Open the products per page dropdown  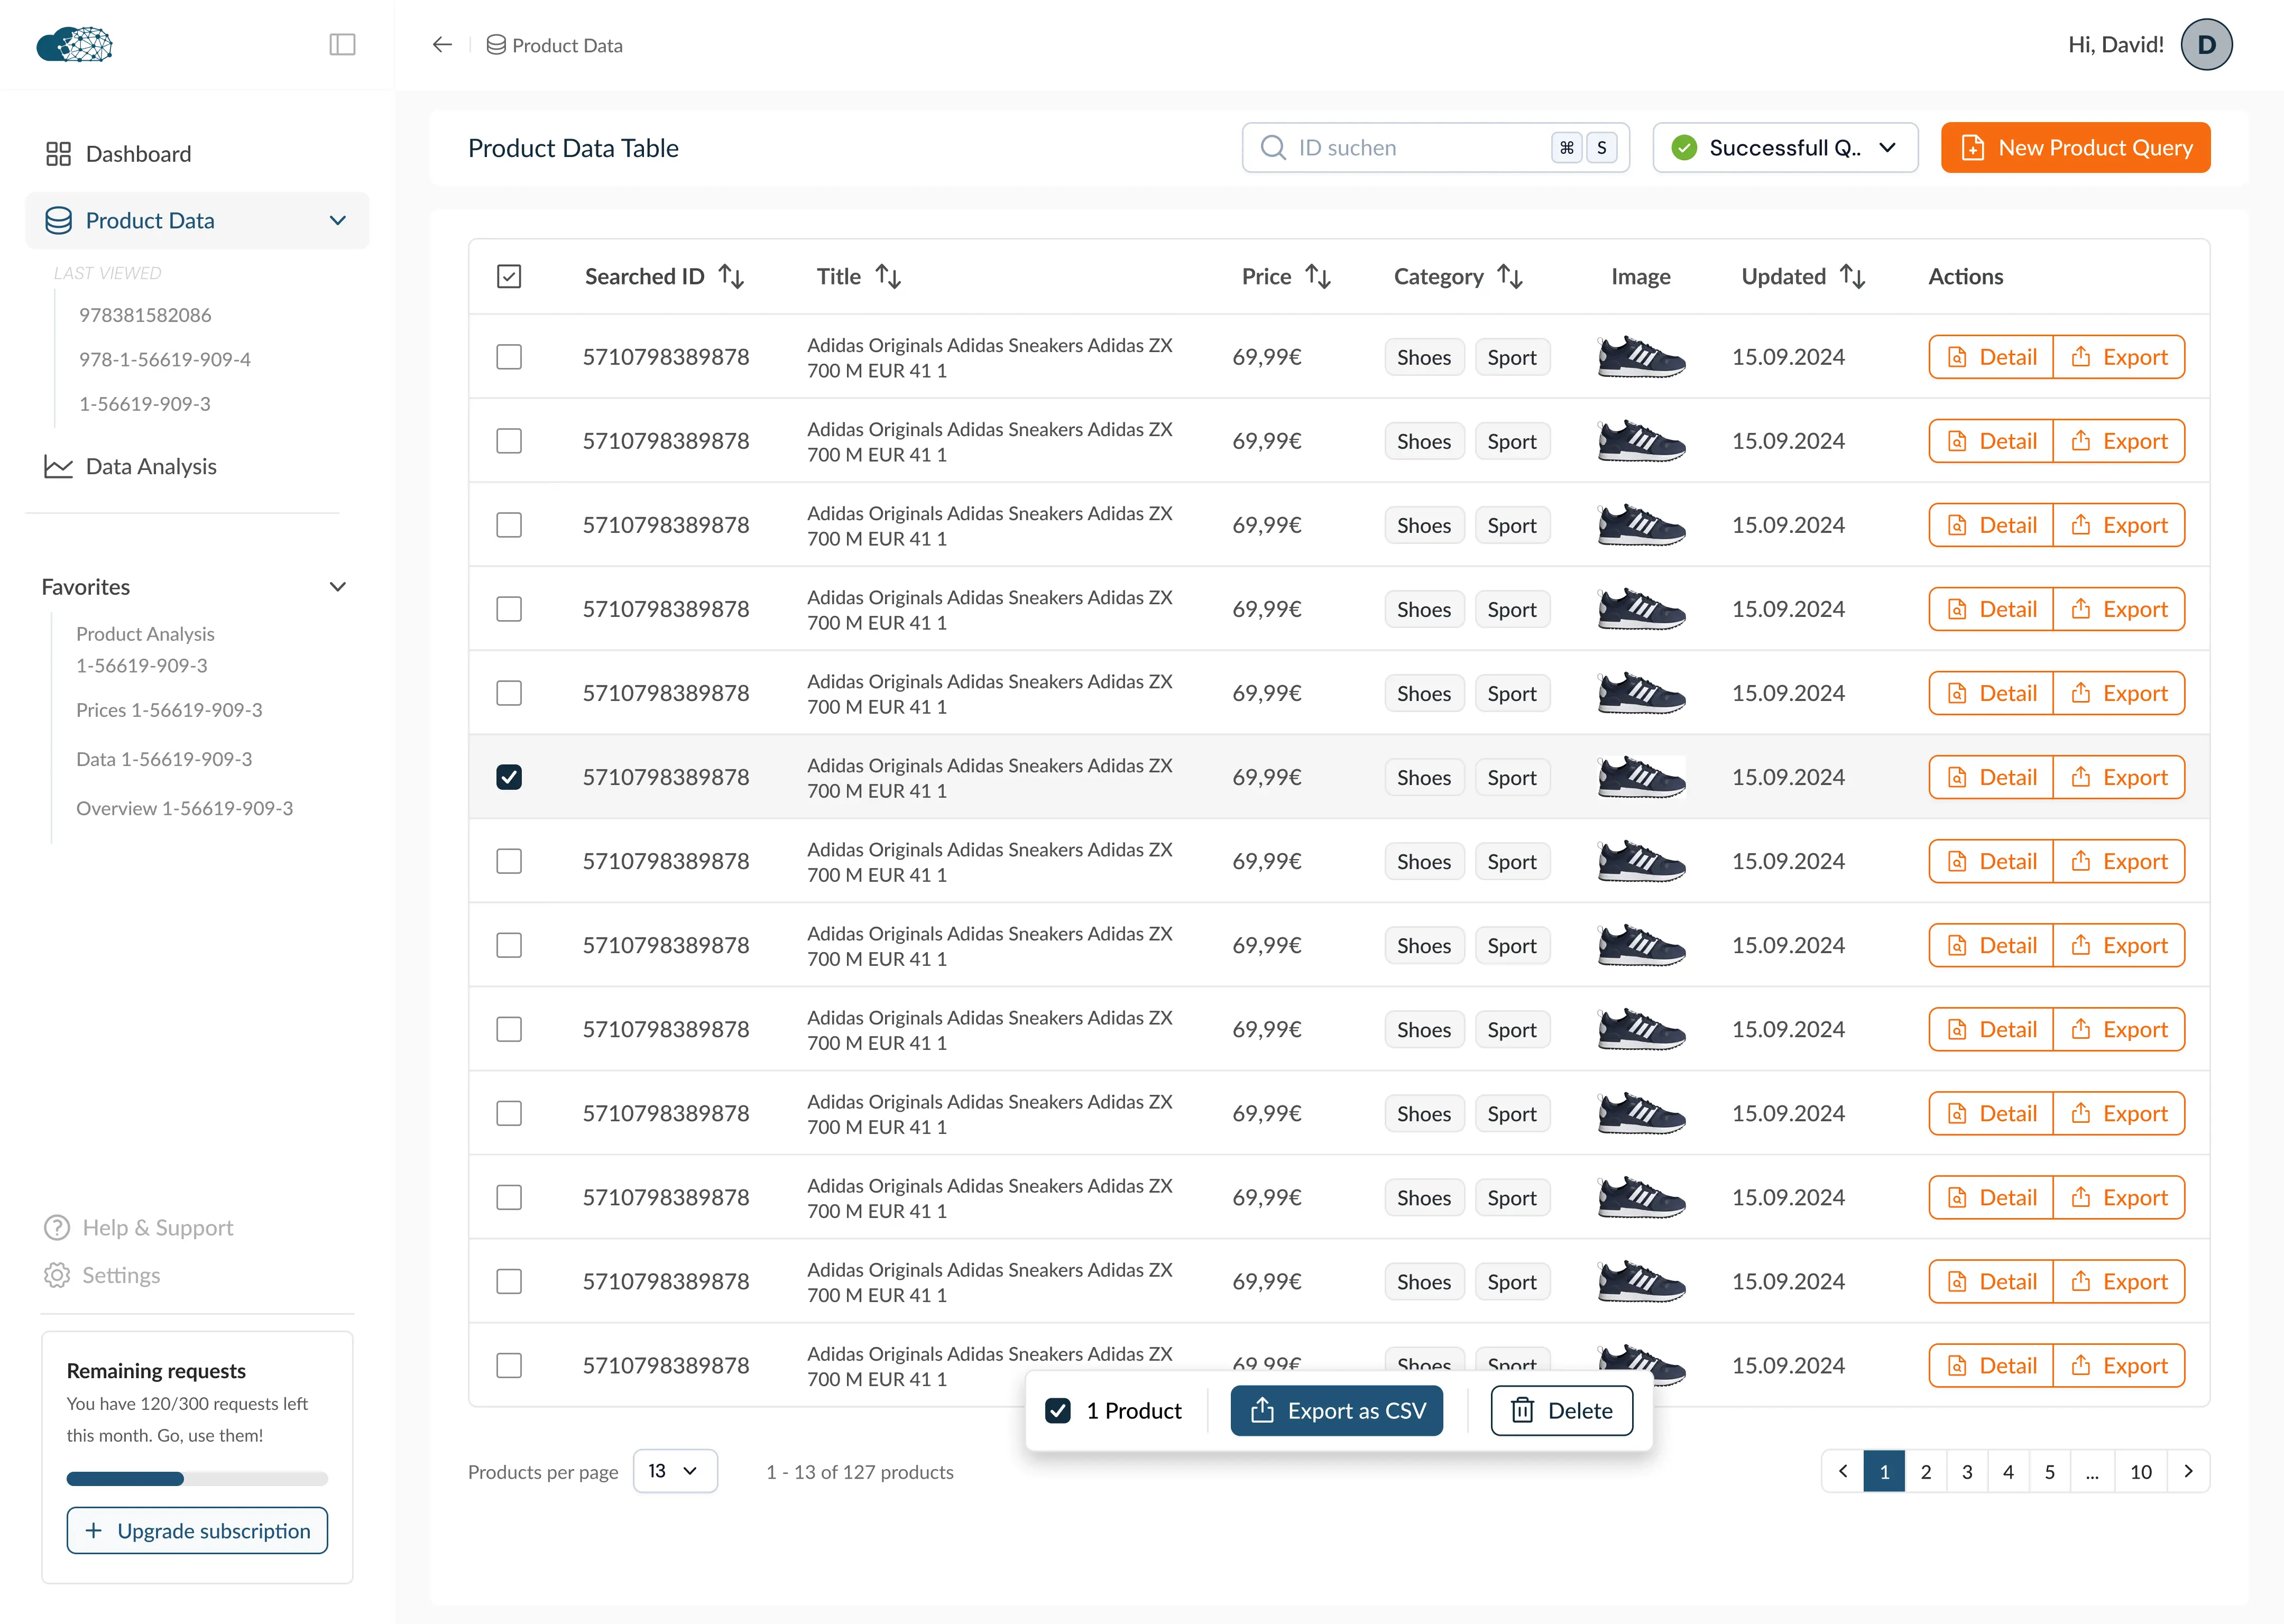click(675, 1471)
